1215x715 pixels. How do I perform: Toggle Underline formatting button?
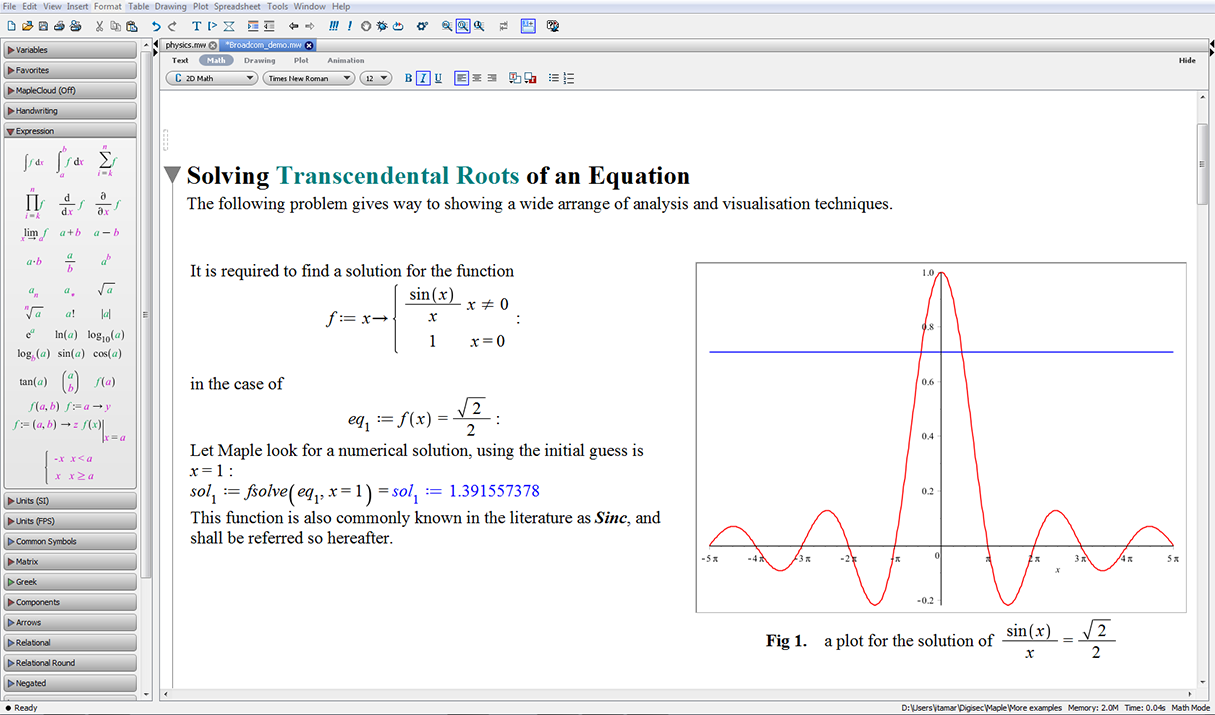438,78
